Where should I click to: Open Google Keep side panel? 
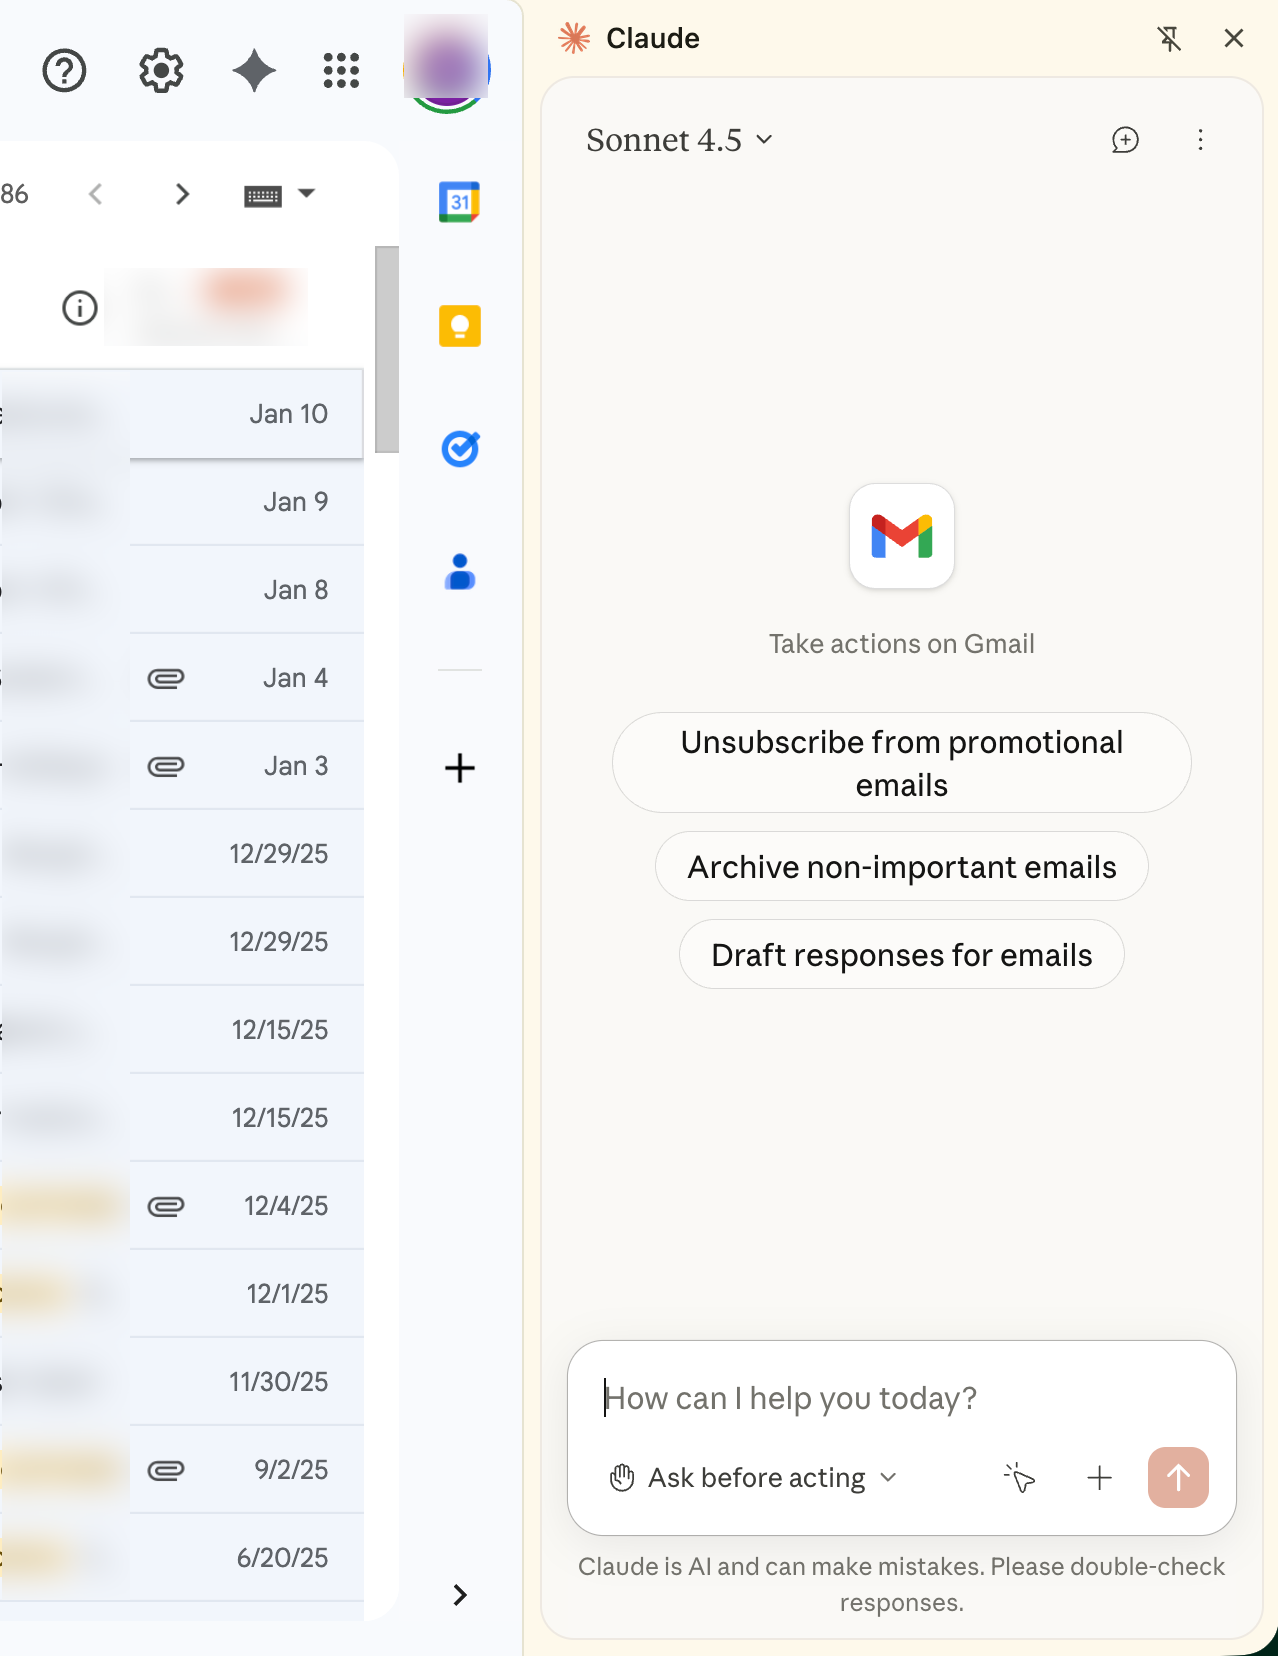460,326
